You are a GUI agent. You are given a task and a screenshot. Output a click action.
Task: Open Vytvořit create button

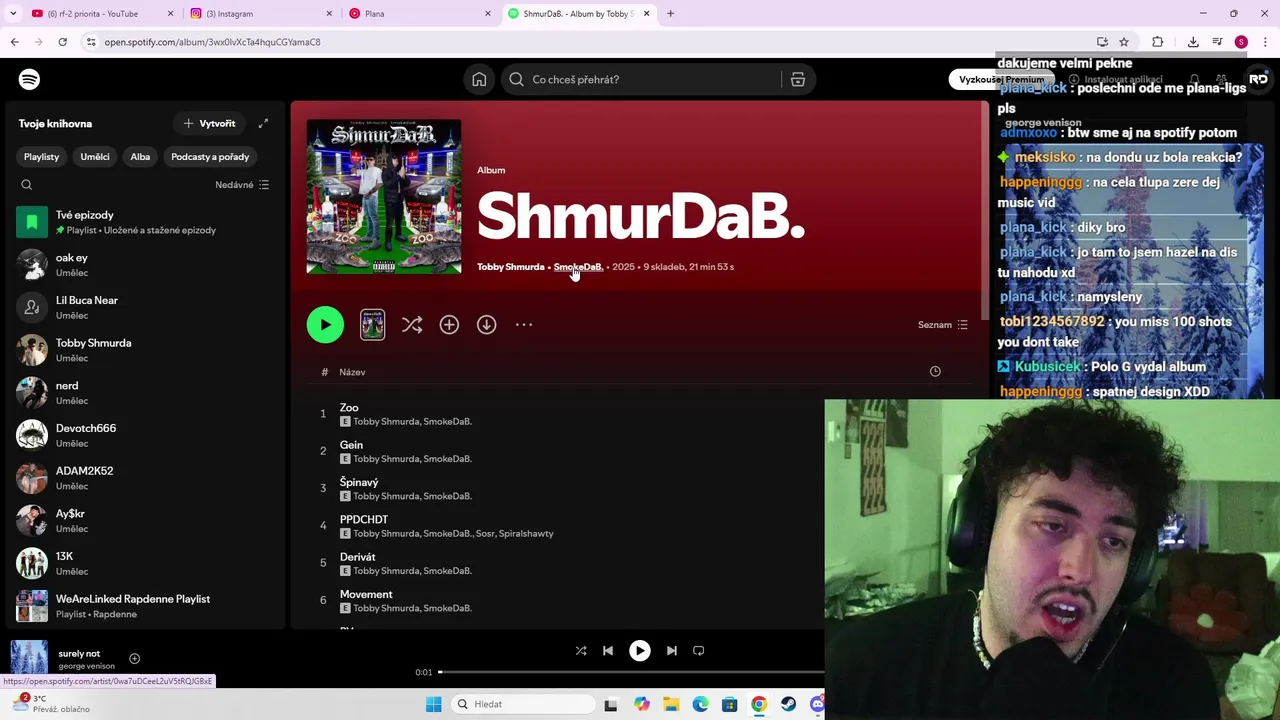pos(209,123)
